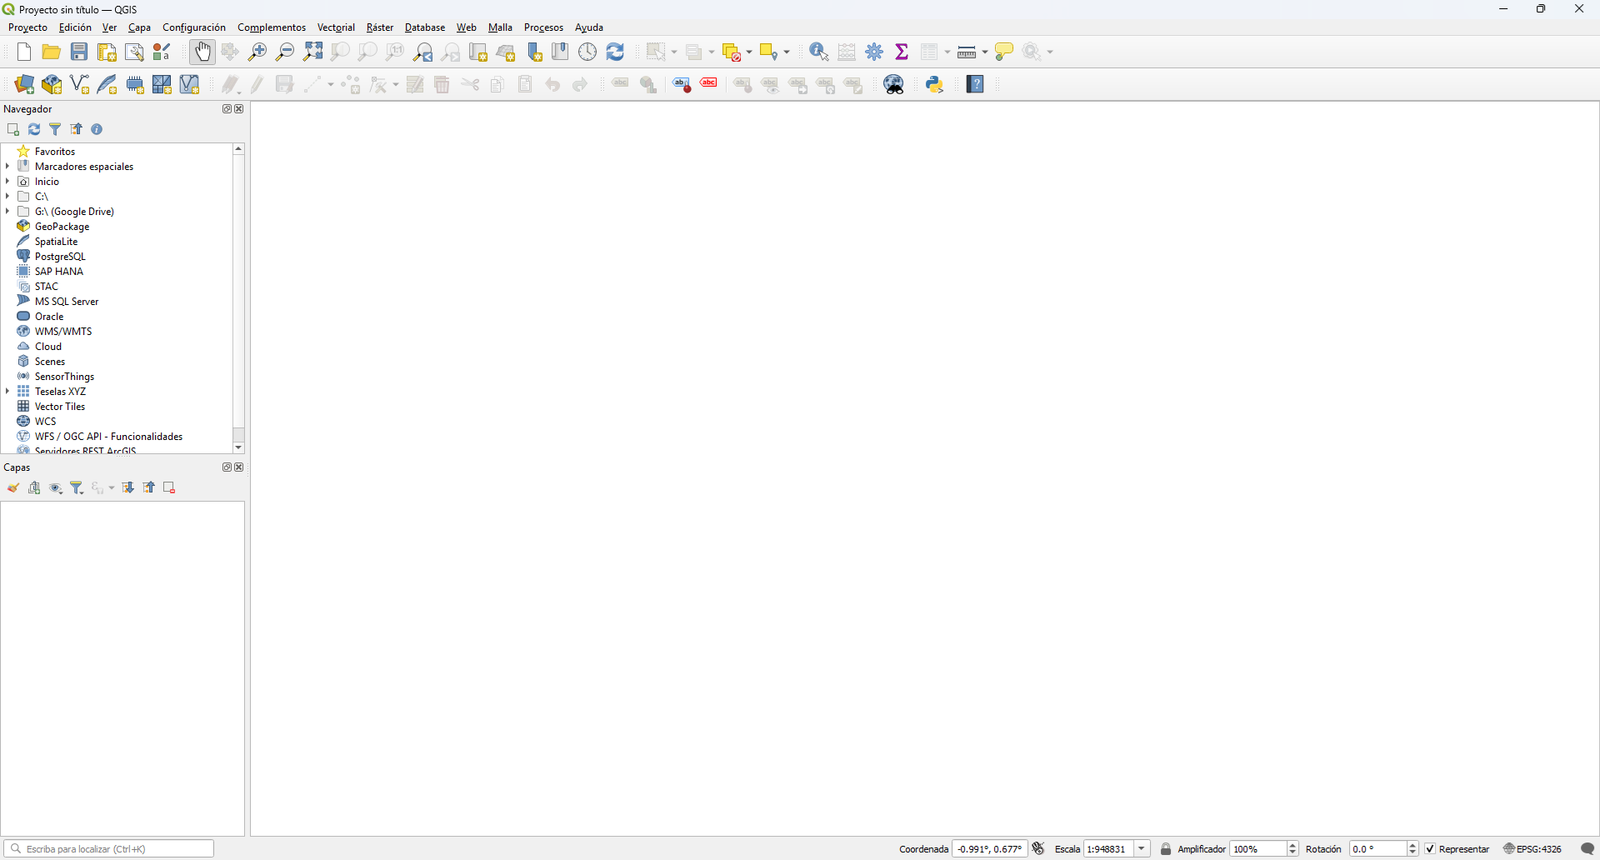The height and width of the screenshot is (860, 1600).
Task: Open the Vectorial menu
Action: pyautogui.click(x=336, y=27)
